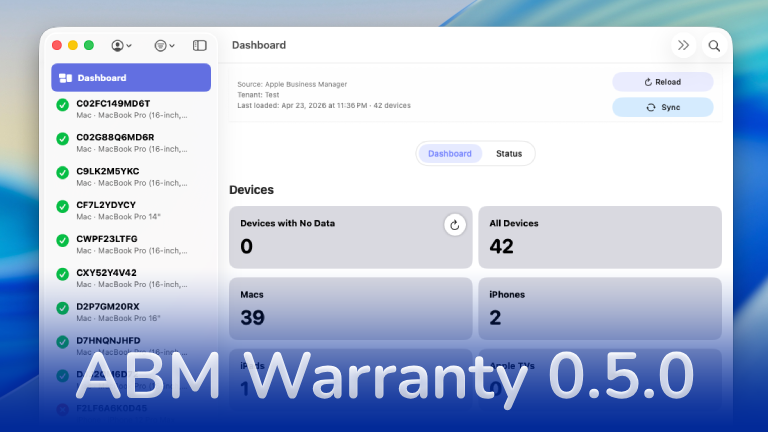Open the account profile dropdown
Viewport: 768px width, 432px height.
pos(122,45)
